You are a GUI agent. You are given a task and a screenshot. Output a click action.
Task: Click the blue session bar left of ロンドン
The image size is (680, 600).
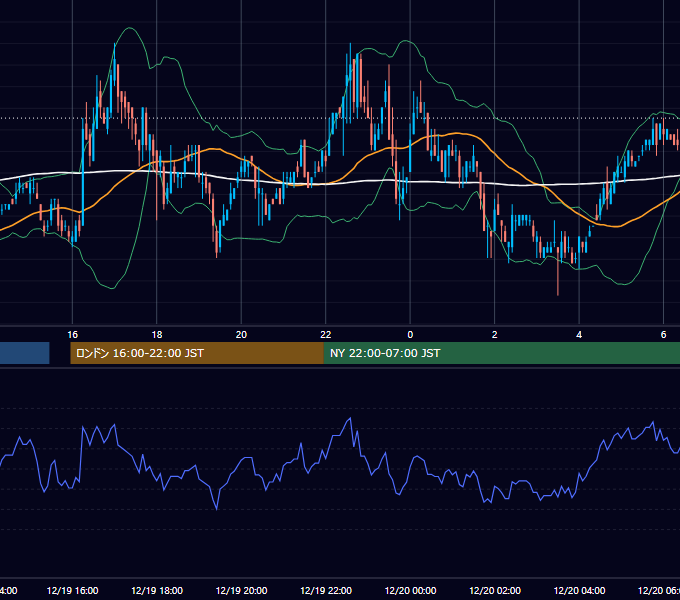24,353
